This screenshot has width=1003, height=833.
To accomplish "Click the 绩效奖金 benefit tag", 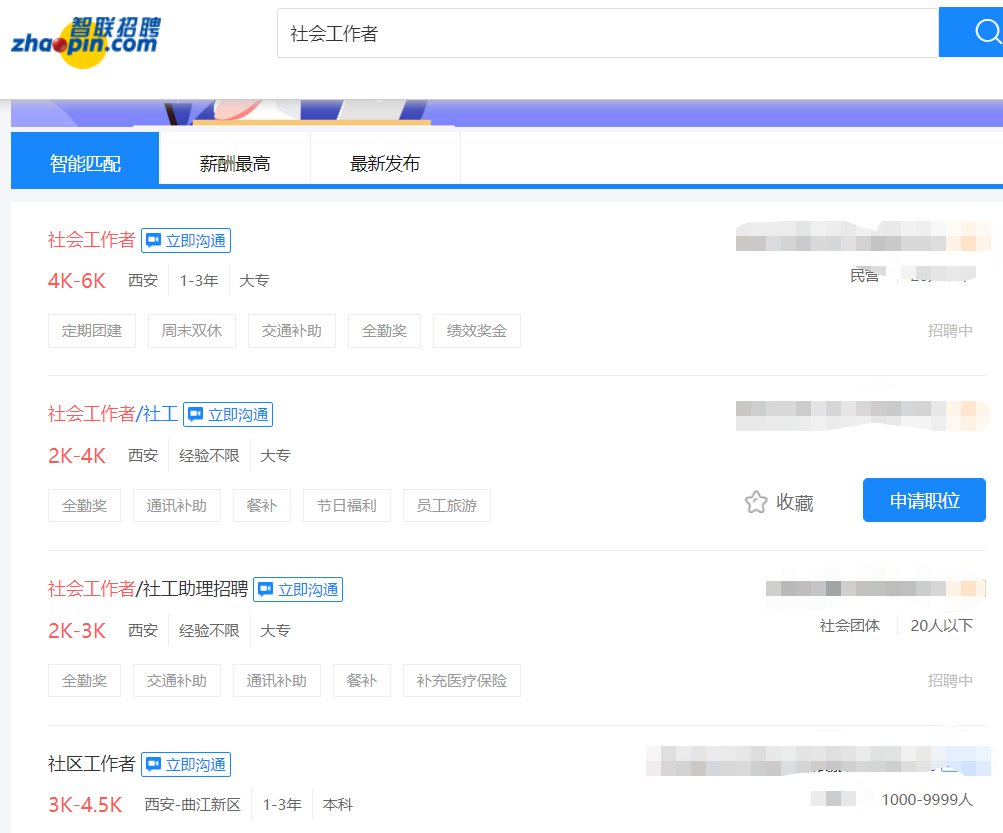I will [476, 331].
